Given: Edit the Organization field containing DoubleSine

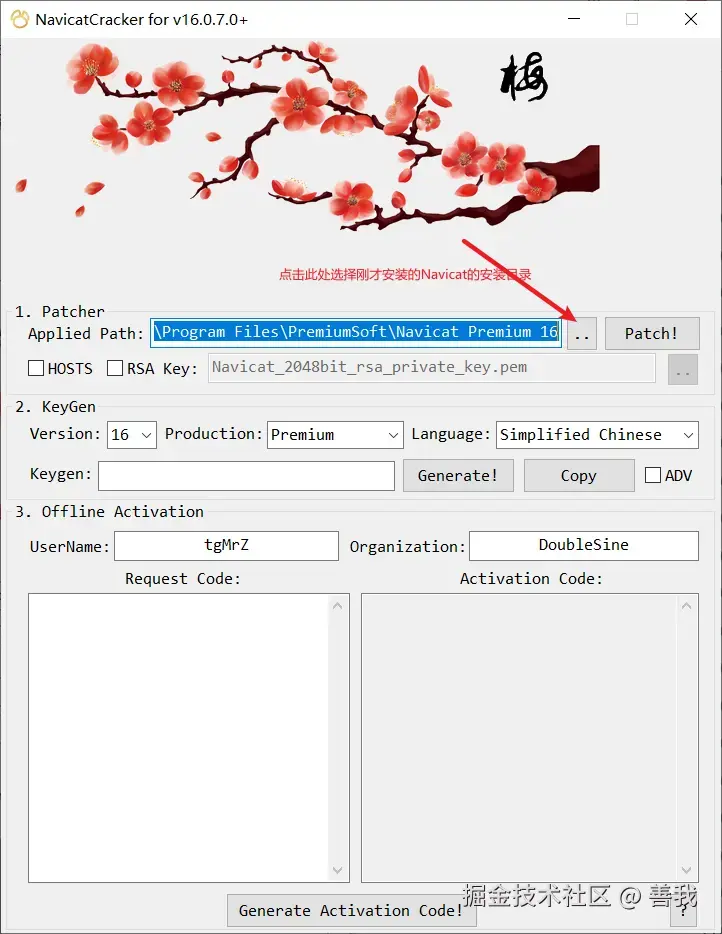Looking at the screenshot, I should pos(584,546).
